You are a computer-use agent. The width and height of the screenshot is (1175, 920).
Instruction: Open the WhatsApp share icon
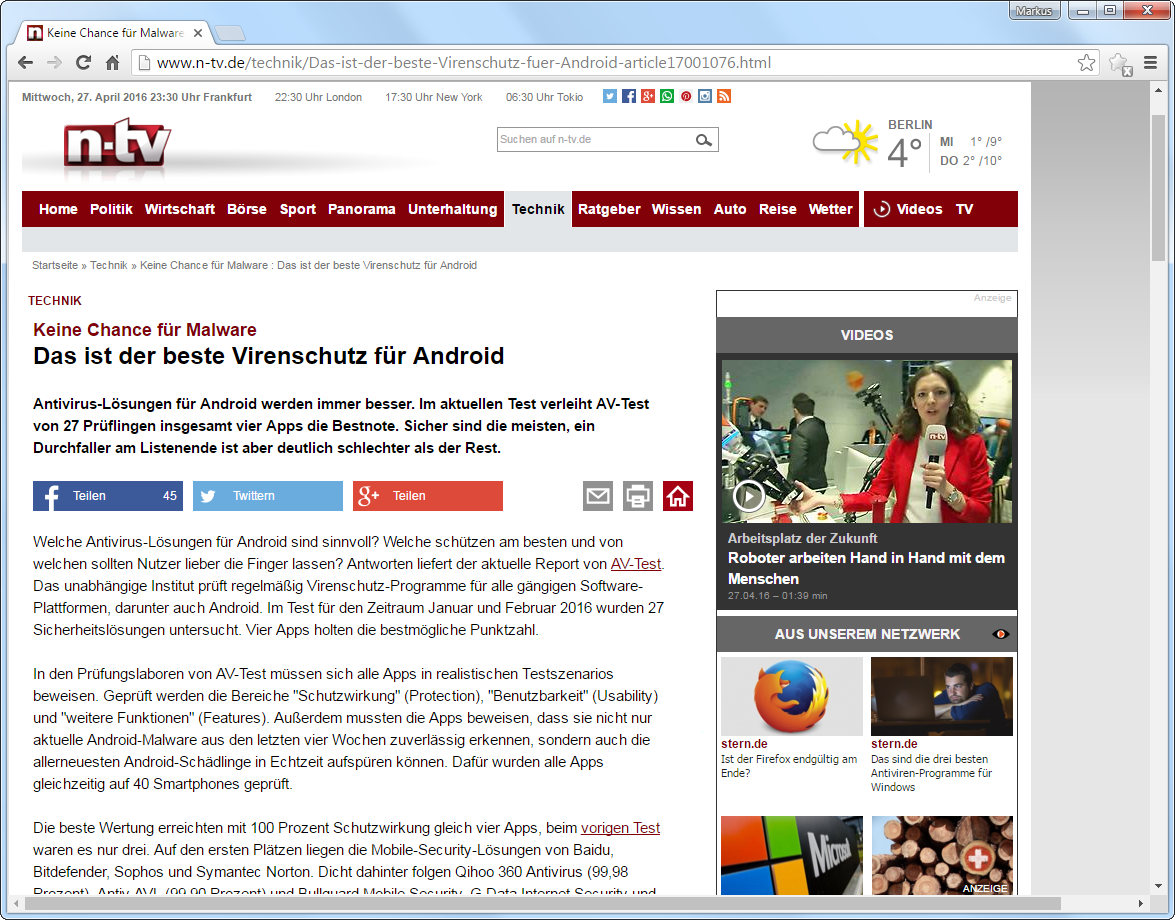(x=667, y=97)
